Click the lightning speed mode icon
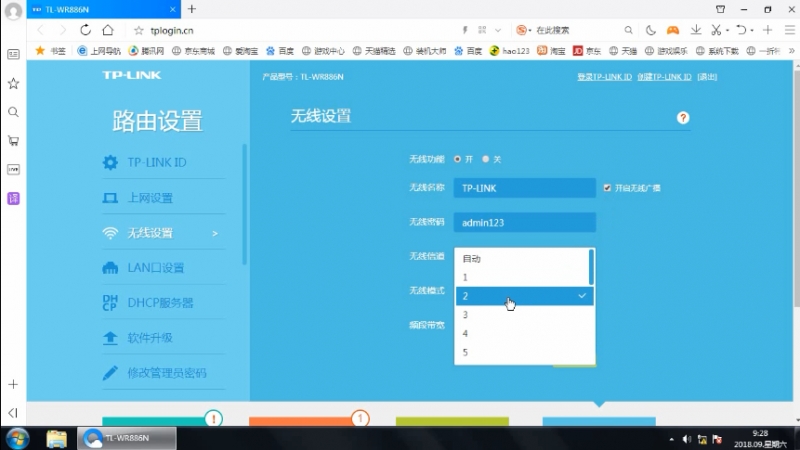 (465, 31)
